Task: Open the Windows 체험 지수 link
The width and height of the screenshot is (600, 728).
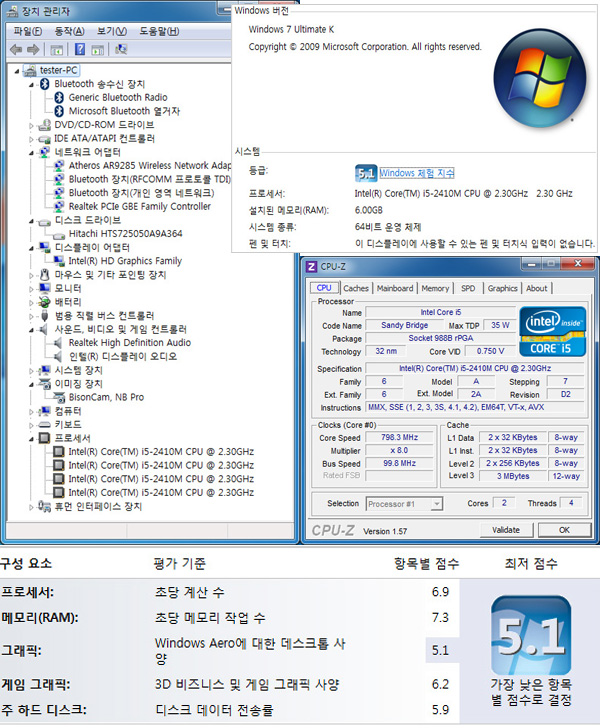Action: point(417,173)
